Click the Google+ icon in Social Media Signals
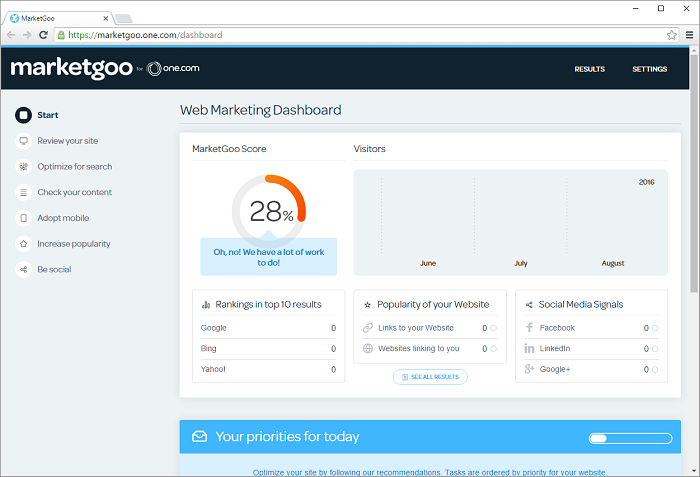This screenshot has height=477, width=700. (x=529, y=369)
